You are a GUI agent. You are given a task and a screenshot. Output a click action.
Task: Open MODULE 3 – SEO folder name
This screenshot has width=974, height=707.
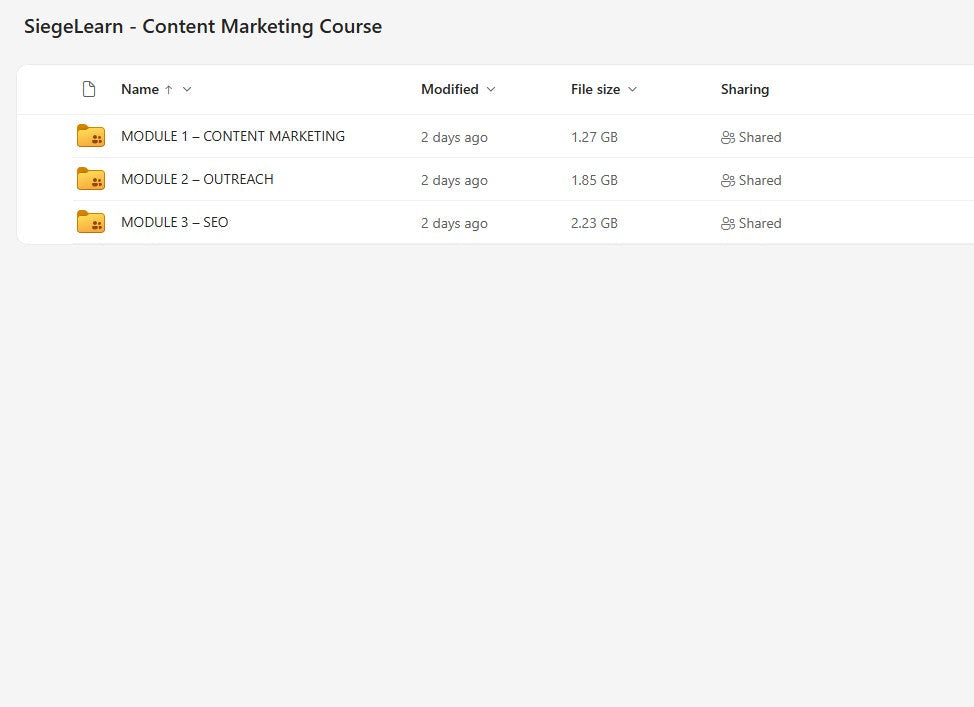point(175,222)
